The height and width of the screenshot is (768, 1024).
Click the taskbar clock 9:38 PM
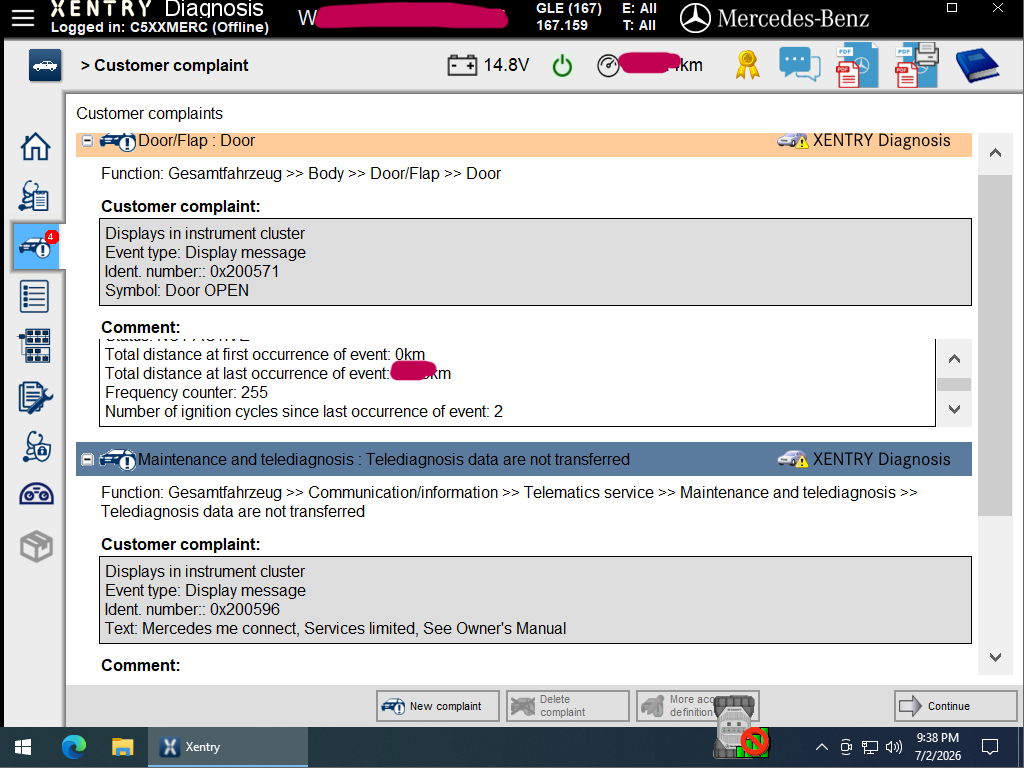(938, 738)
